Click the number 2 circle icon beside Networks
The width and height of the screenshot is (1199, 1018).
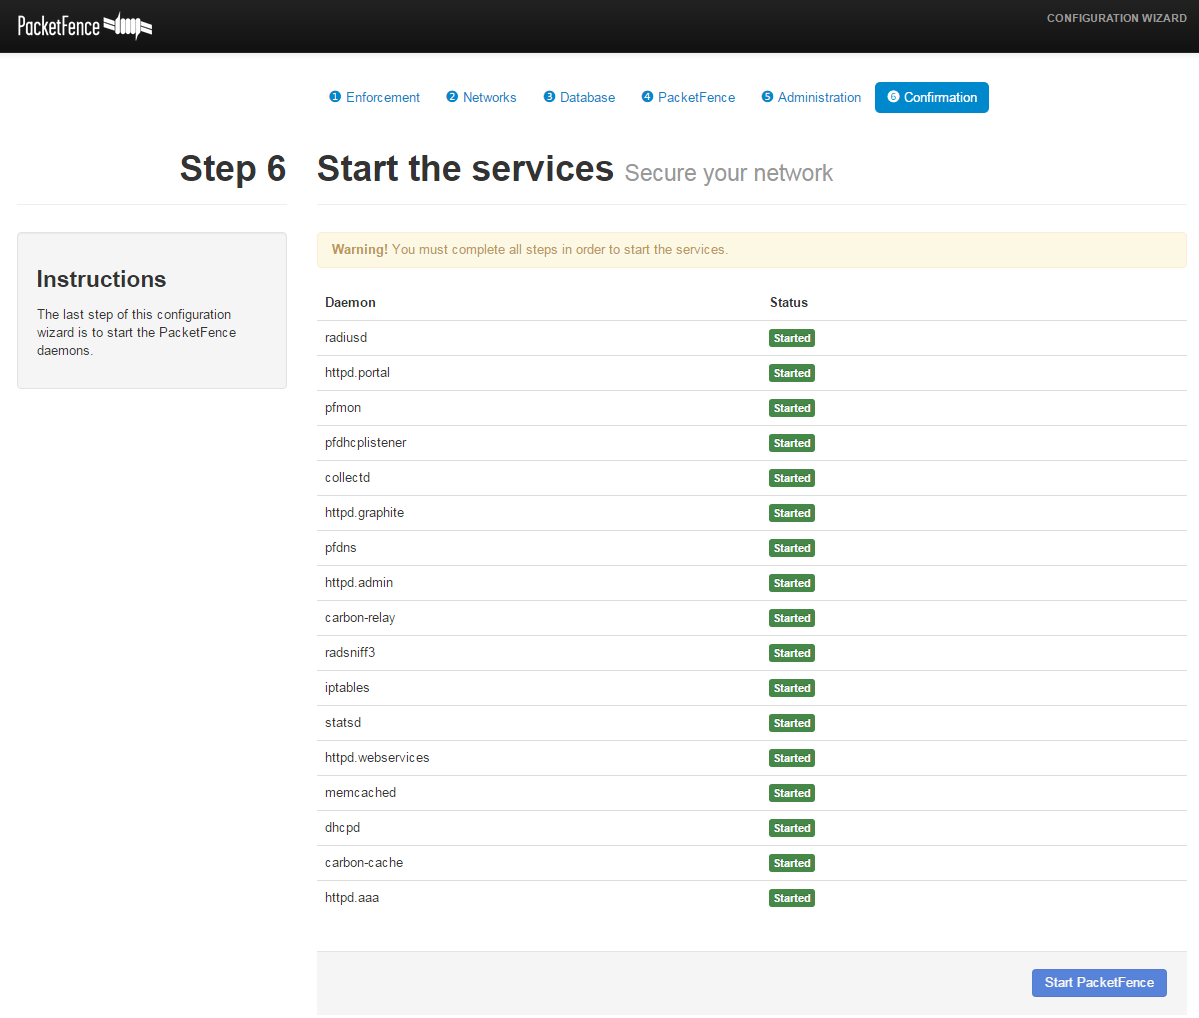[x=451, y=97]
